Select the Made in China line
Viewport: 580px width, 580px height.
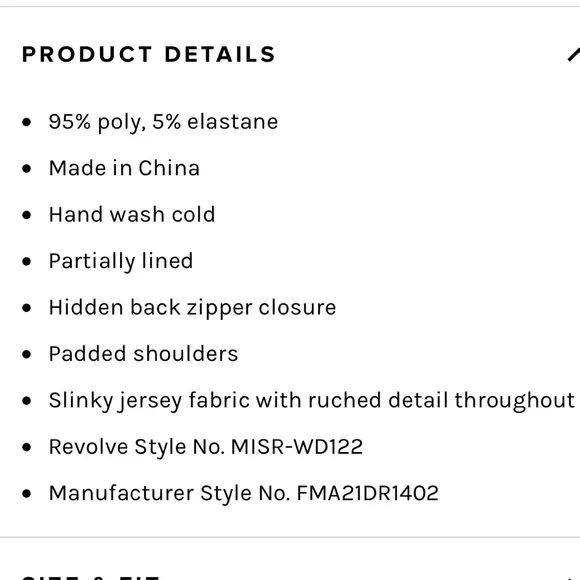click(124, 168)
